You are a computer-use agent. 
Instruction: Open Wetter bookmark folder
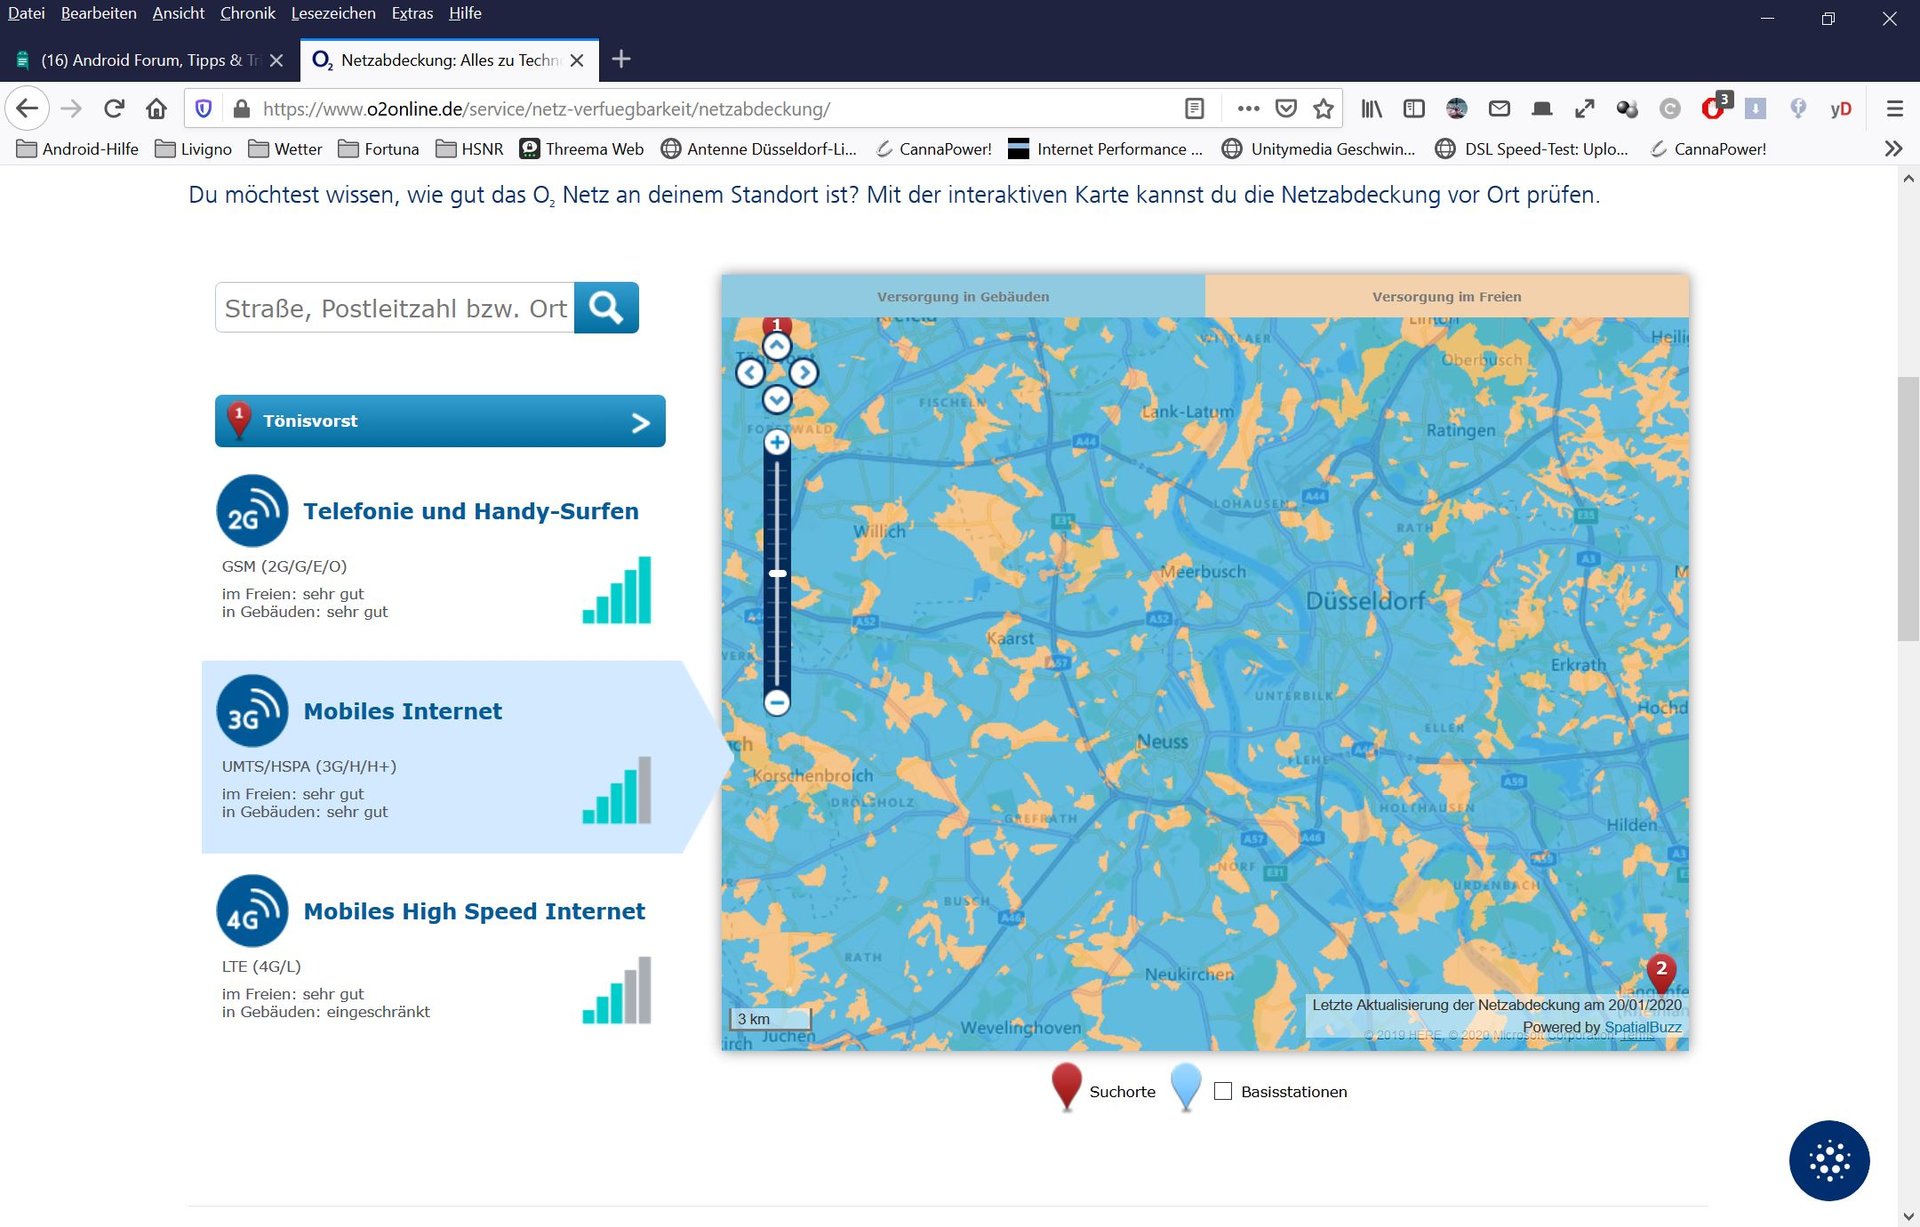pyautogui.click(x=285, y=149)
